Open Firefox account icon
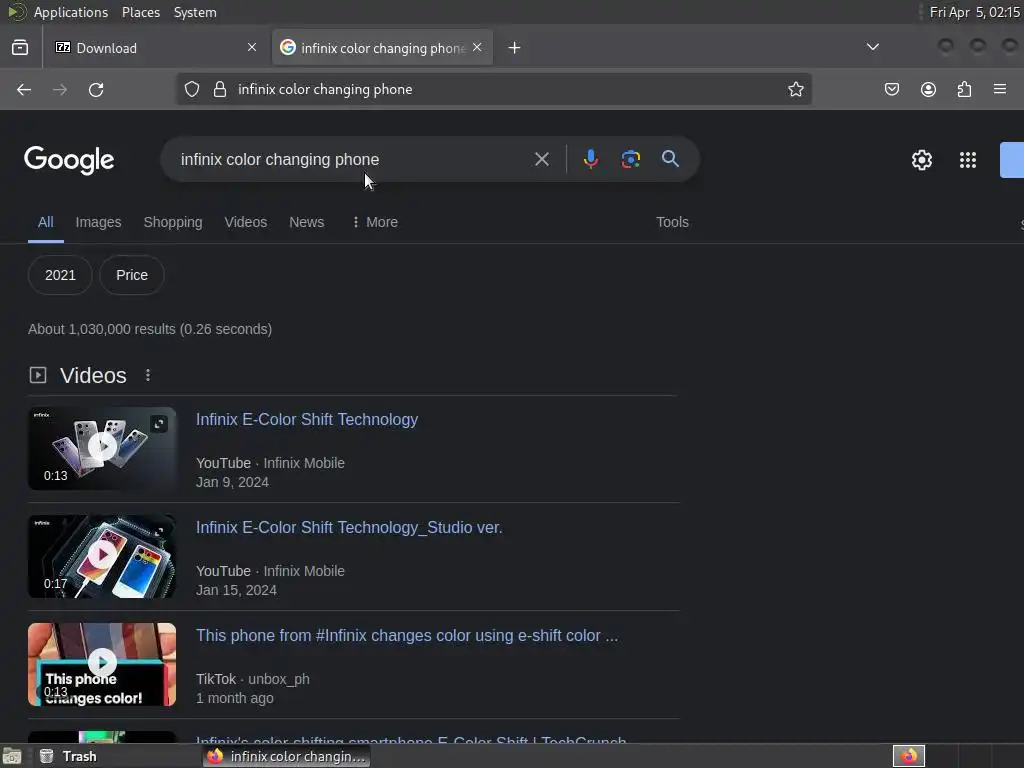Viewport: 1024px width, 768px height. click(x=928, y=89)
